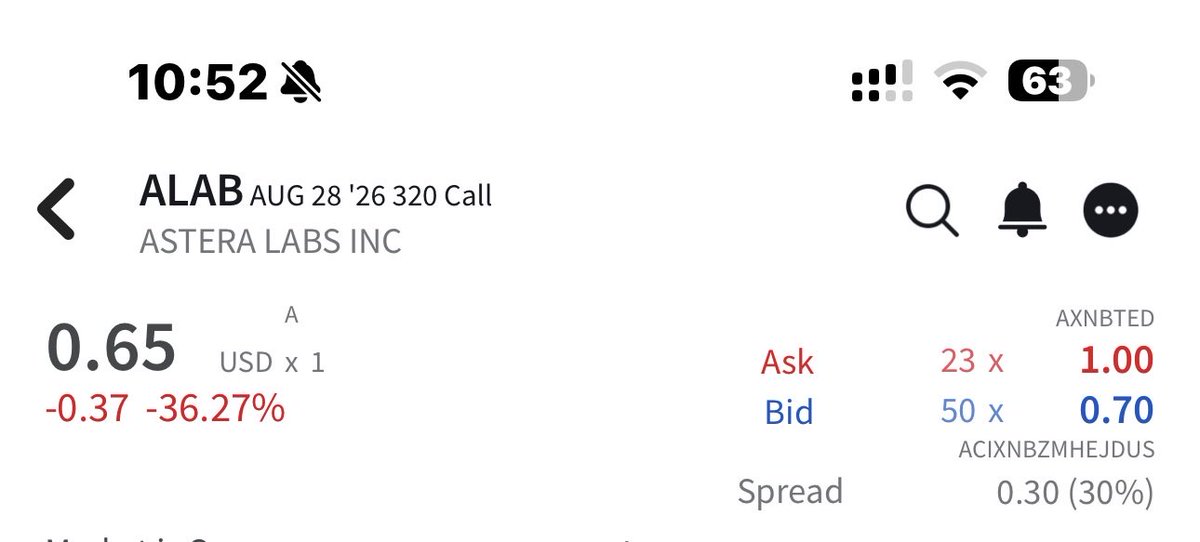
Task: Tap the Wi-Fi status icon
Action: pyautogui.click(x=959, y=82)
